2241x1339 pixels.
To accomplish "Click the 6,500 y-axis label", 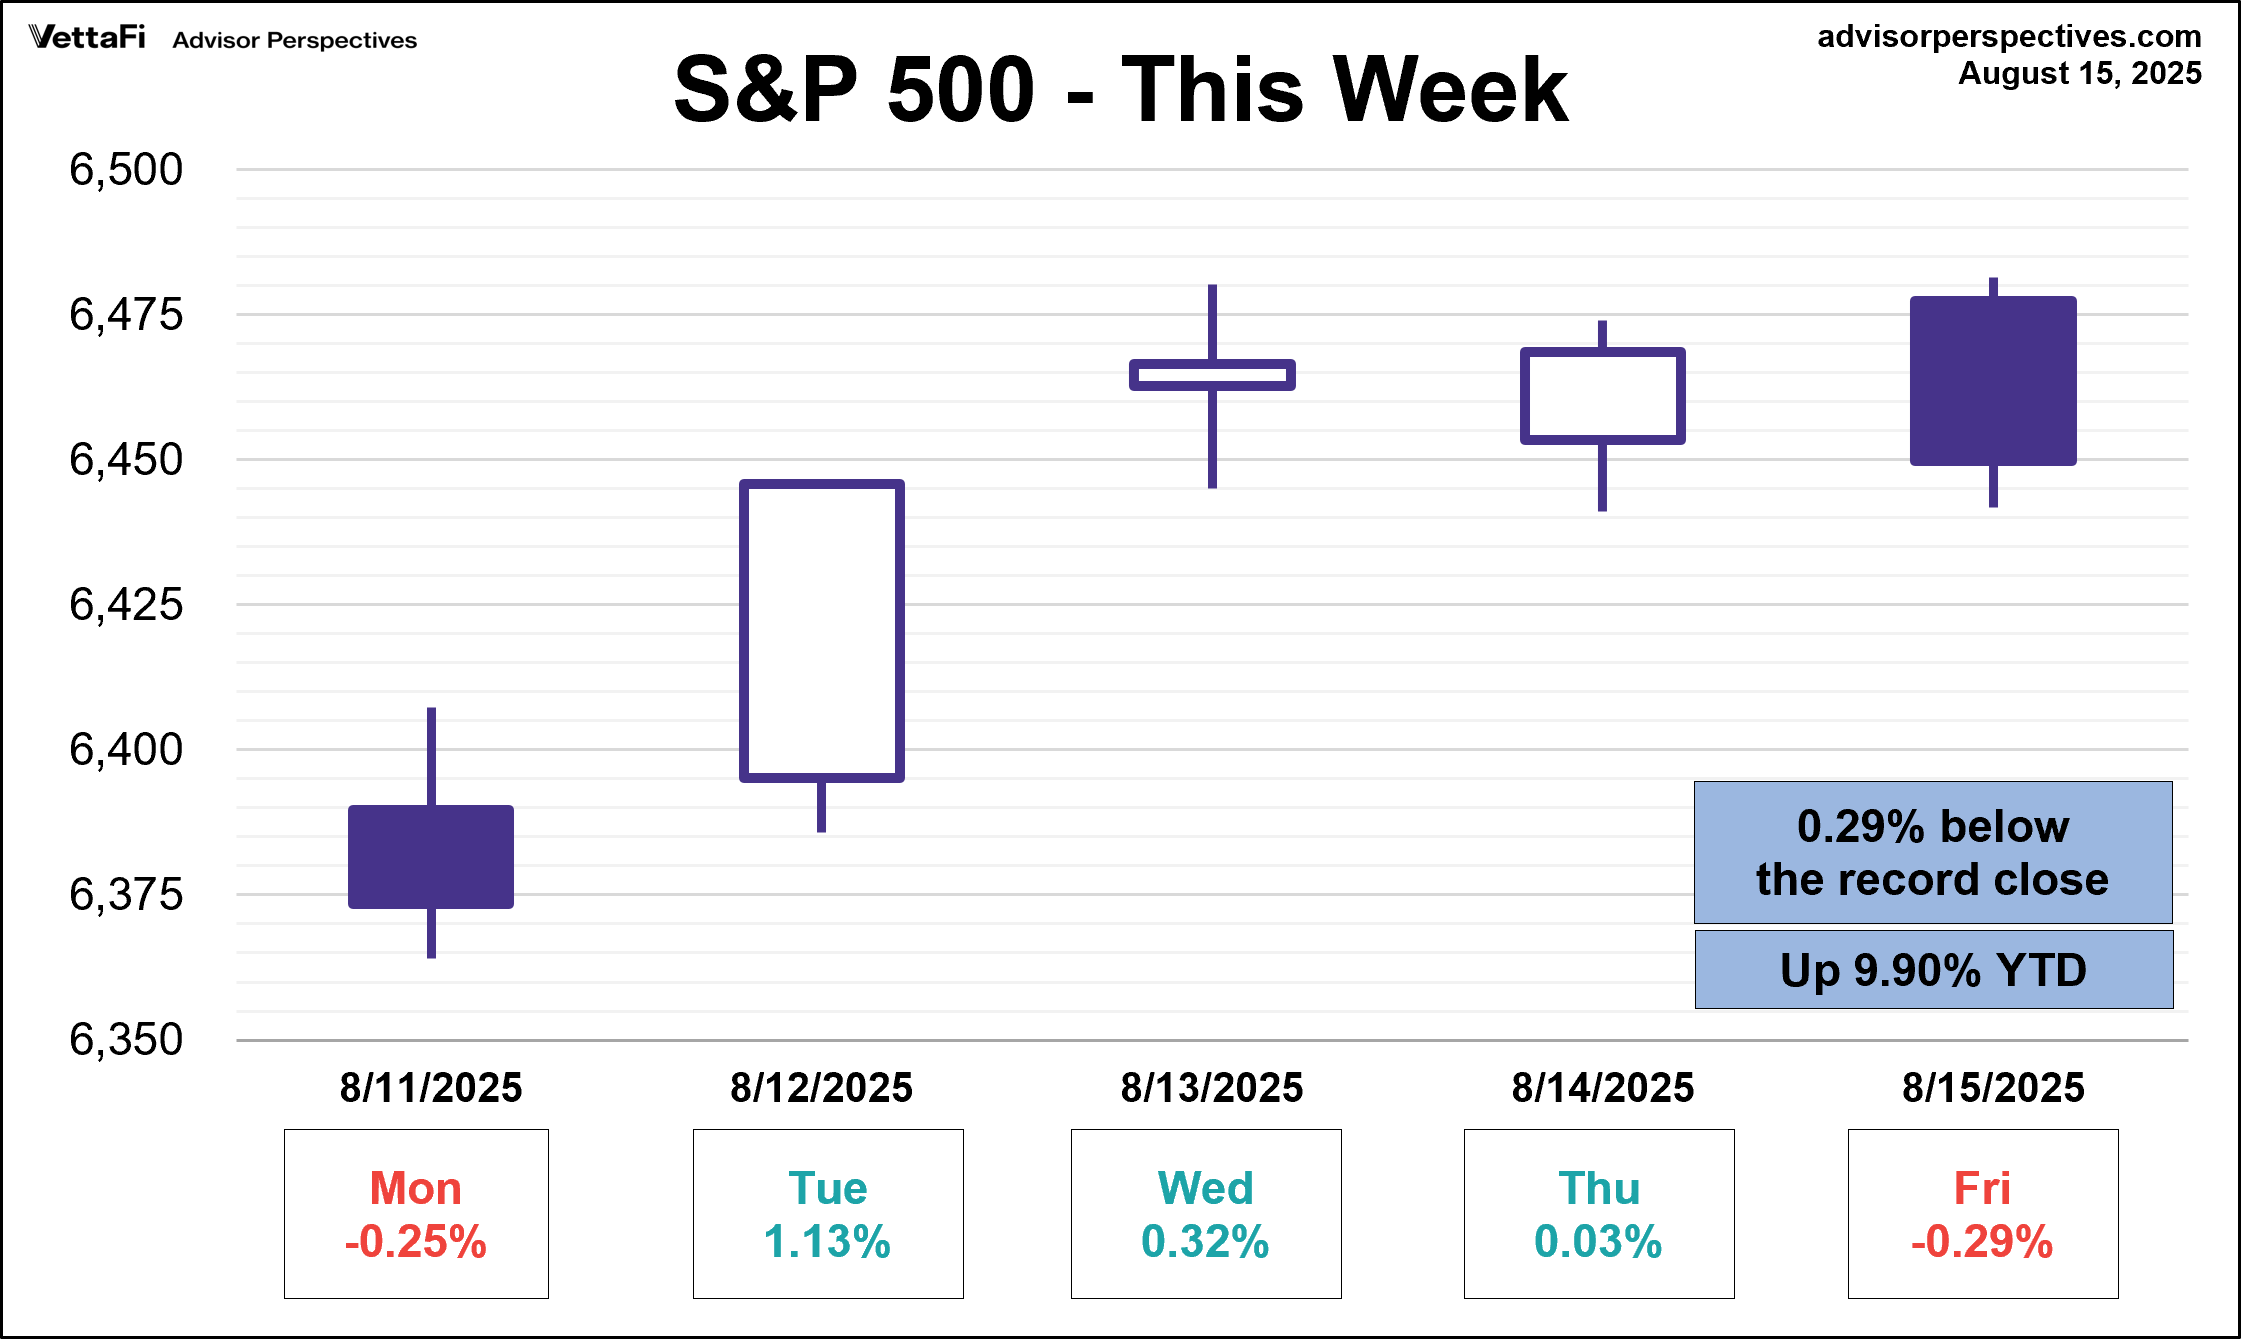I will pos(126,170).
